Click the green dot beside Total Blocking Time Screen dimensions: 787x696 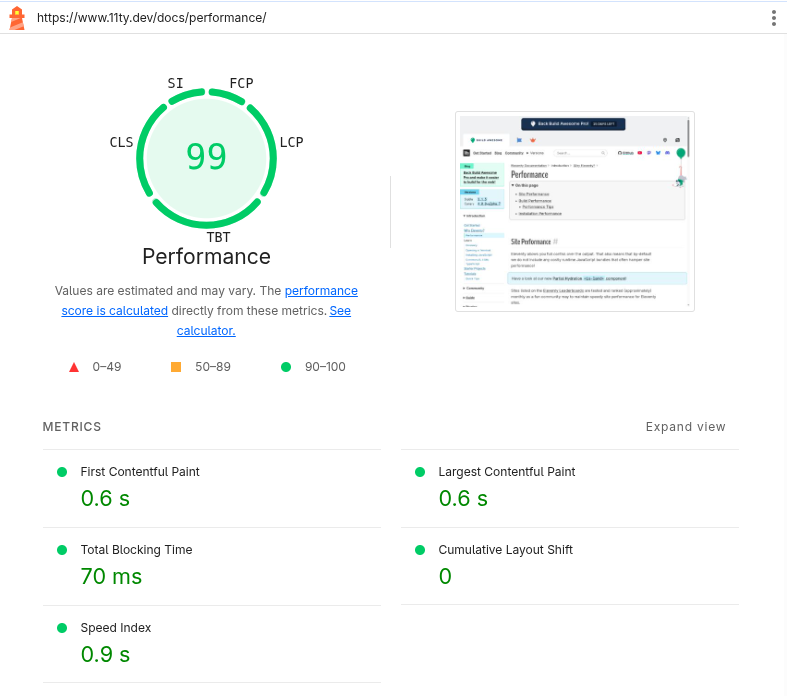(x=62, y=550)
